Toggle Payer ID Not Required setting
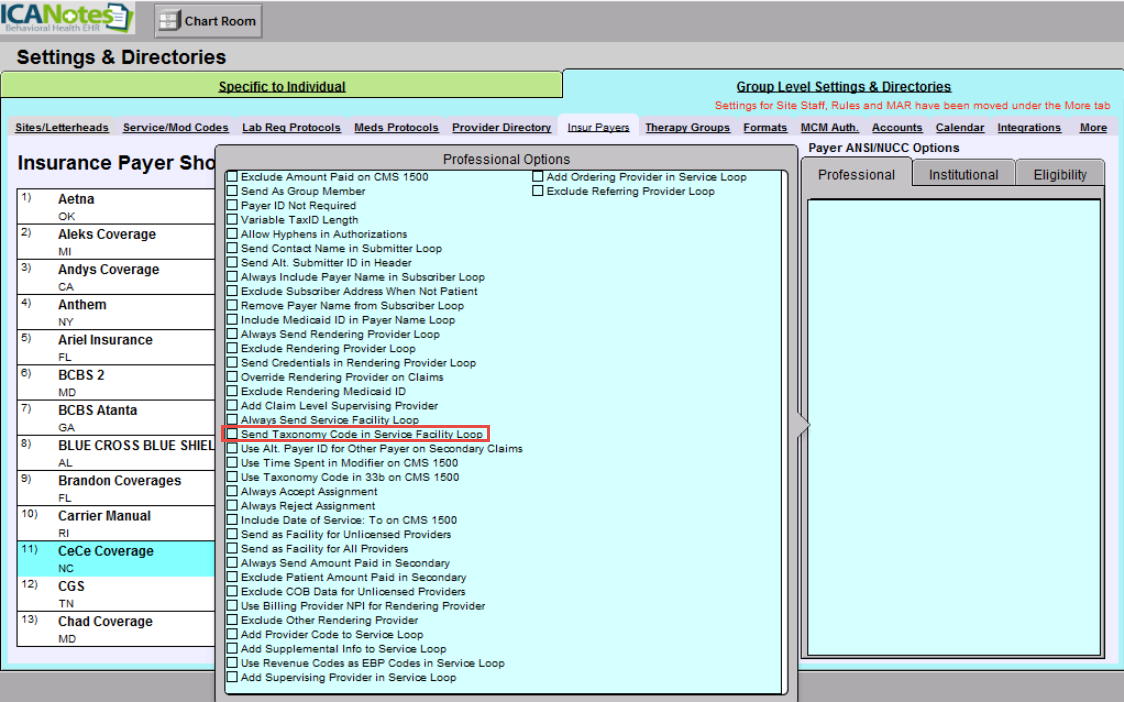Viewport: 1124px width, 702px height. [x=232, y=205]
